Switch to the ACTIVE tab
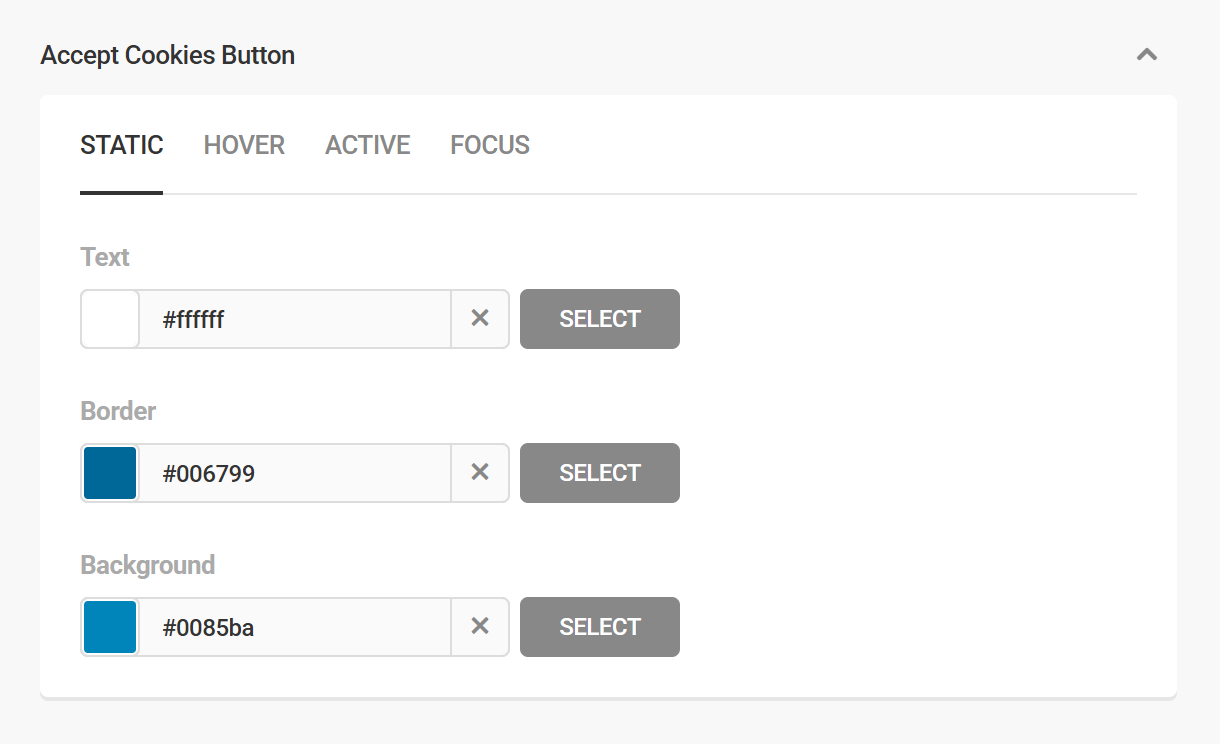This screenshot has width=1220, height=744. [x=367, y=144]
